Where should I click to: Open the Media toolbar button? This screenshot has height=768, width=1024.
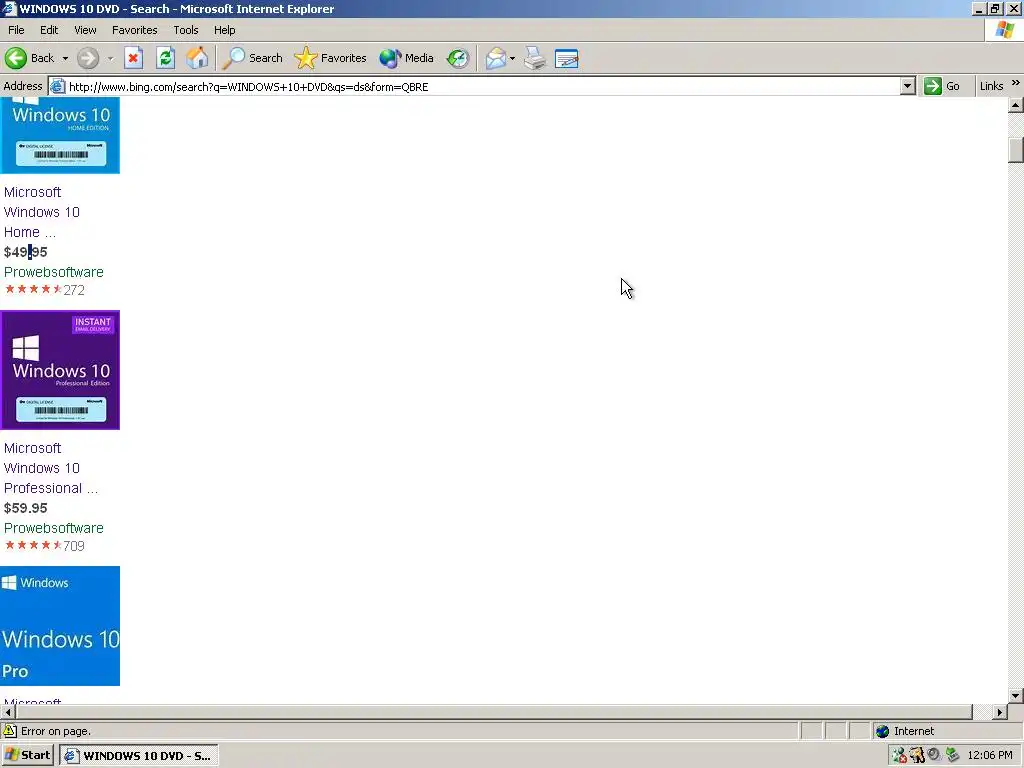[x=406, y=58]
